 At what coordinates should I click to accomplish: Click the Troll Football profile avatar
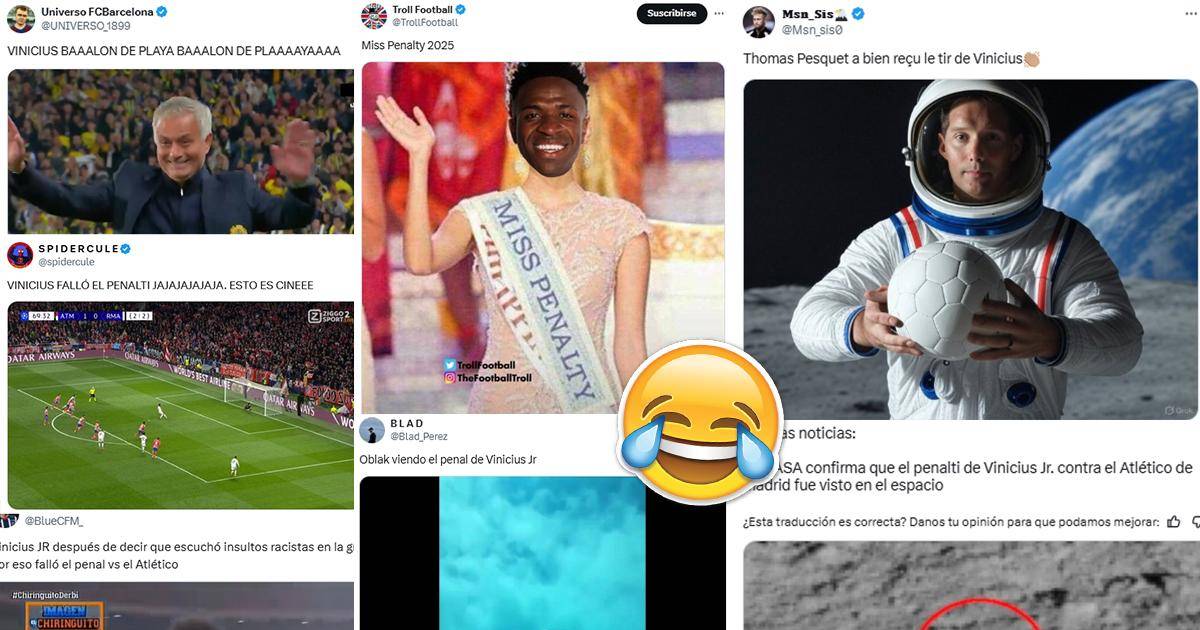tap(374, 16)
